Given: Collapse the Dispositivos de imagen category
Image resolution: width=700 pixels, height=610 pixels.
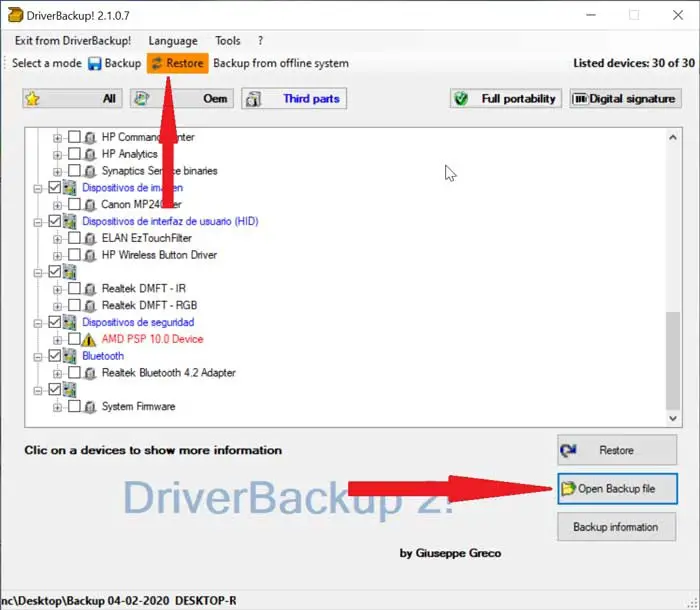Looking at the screenshot, I should coord(38,189).
